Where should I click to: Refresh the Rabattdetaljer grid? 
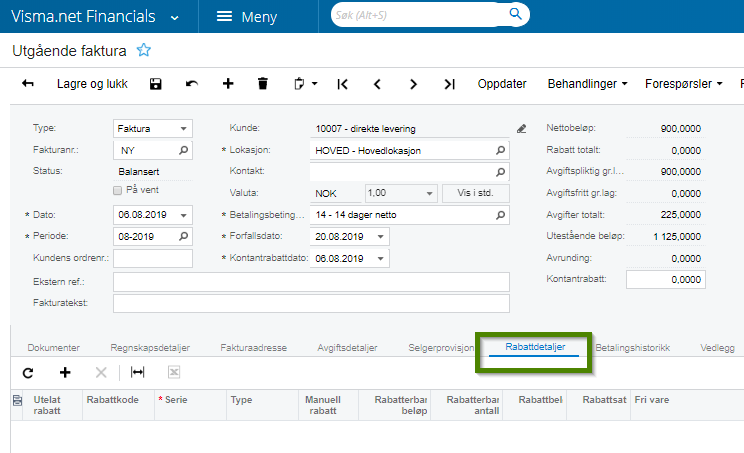(x=28, y=372)
